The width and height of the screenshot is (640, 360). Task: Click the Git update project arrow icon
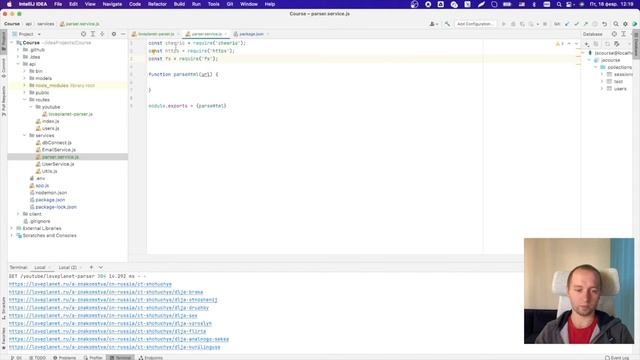coord(567,24)
